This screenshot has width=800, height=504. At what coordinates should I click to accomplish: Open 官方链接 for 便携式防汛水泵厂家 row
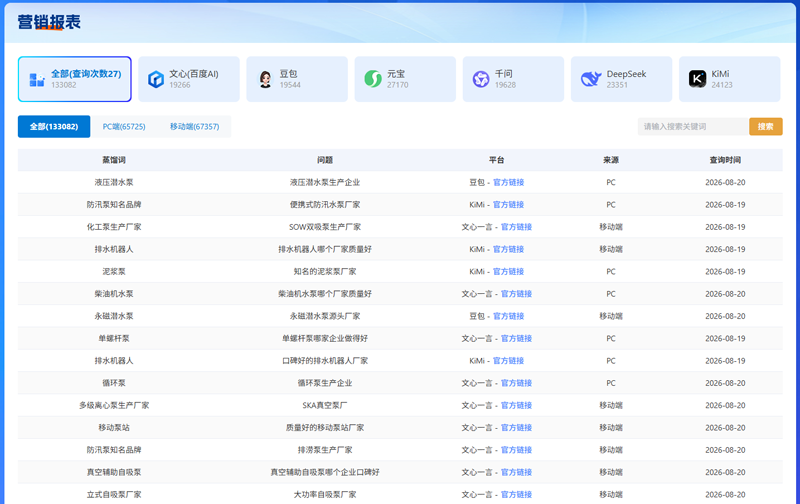508,205
